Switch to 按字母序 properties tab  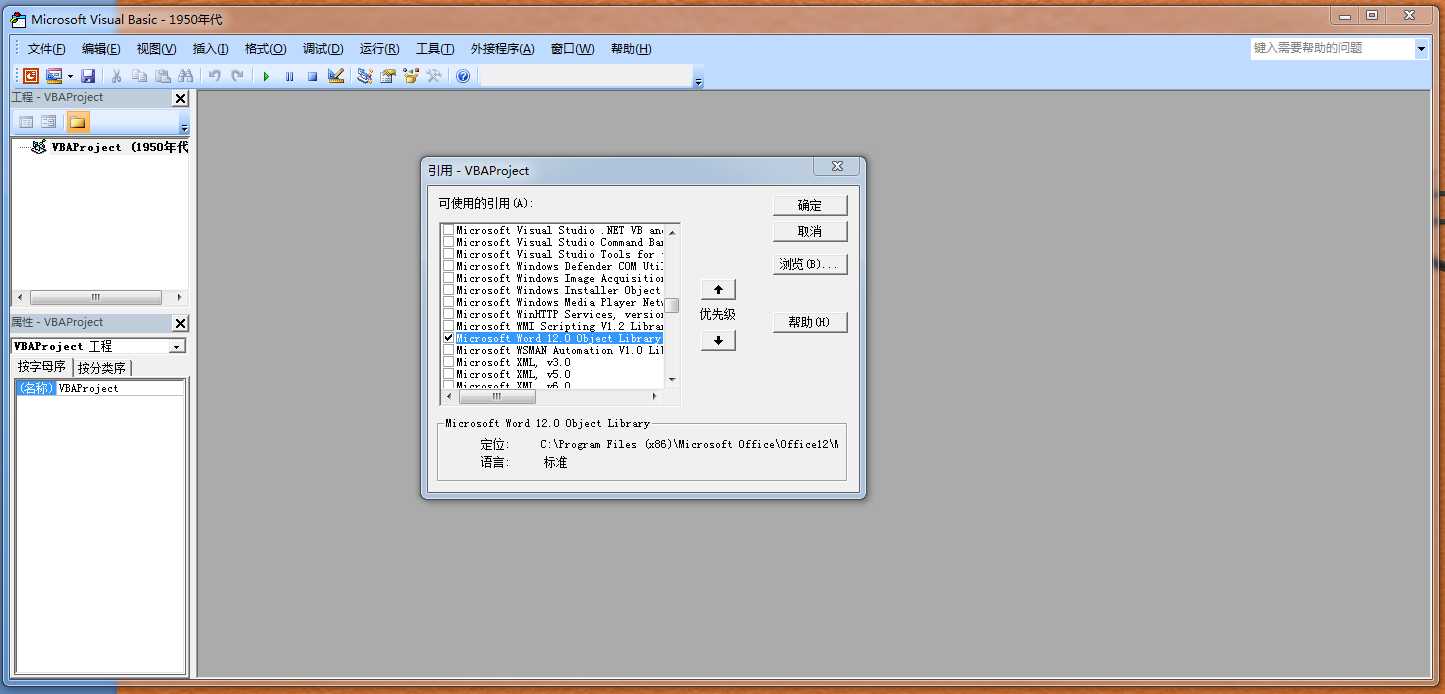[42, 367]
